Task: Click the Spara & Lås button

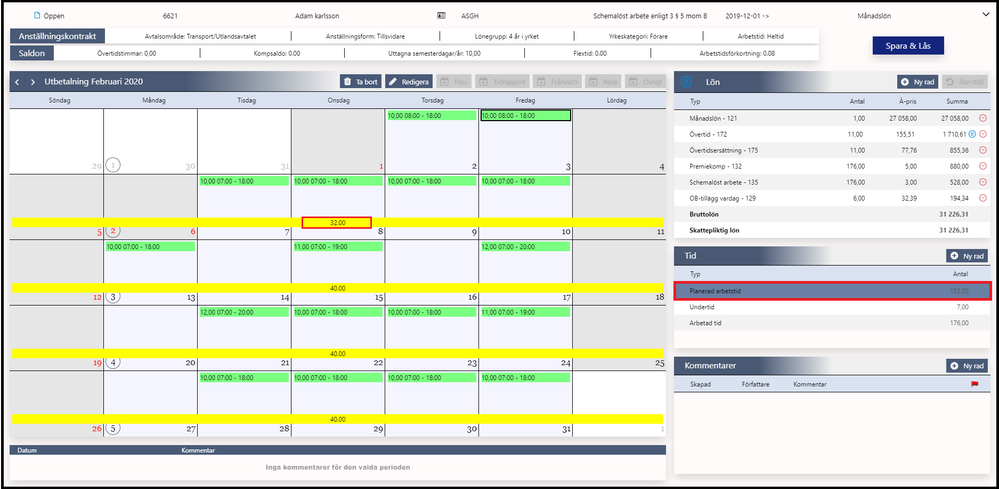Action: pyautogui.click(x=908, y=46)
